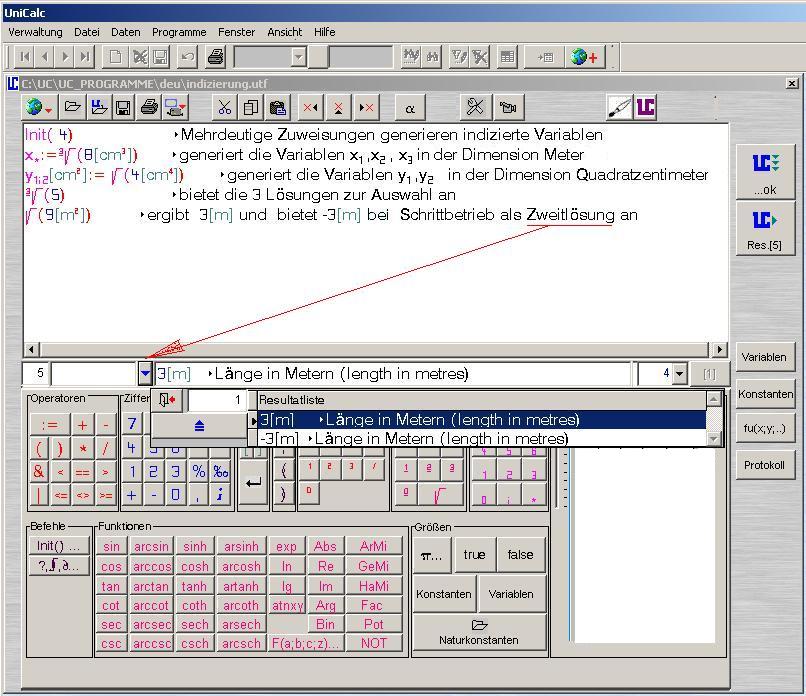Click the undo arrow in top toolbar
The height and width of the screenshot is (696, 806).
(x=188, y=57)
